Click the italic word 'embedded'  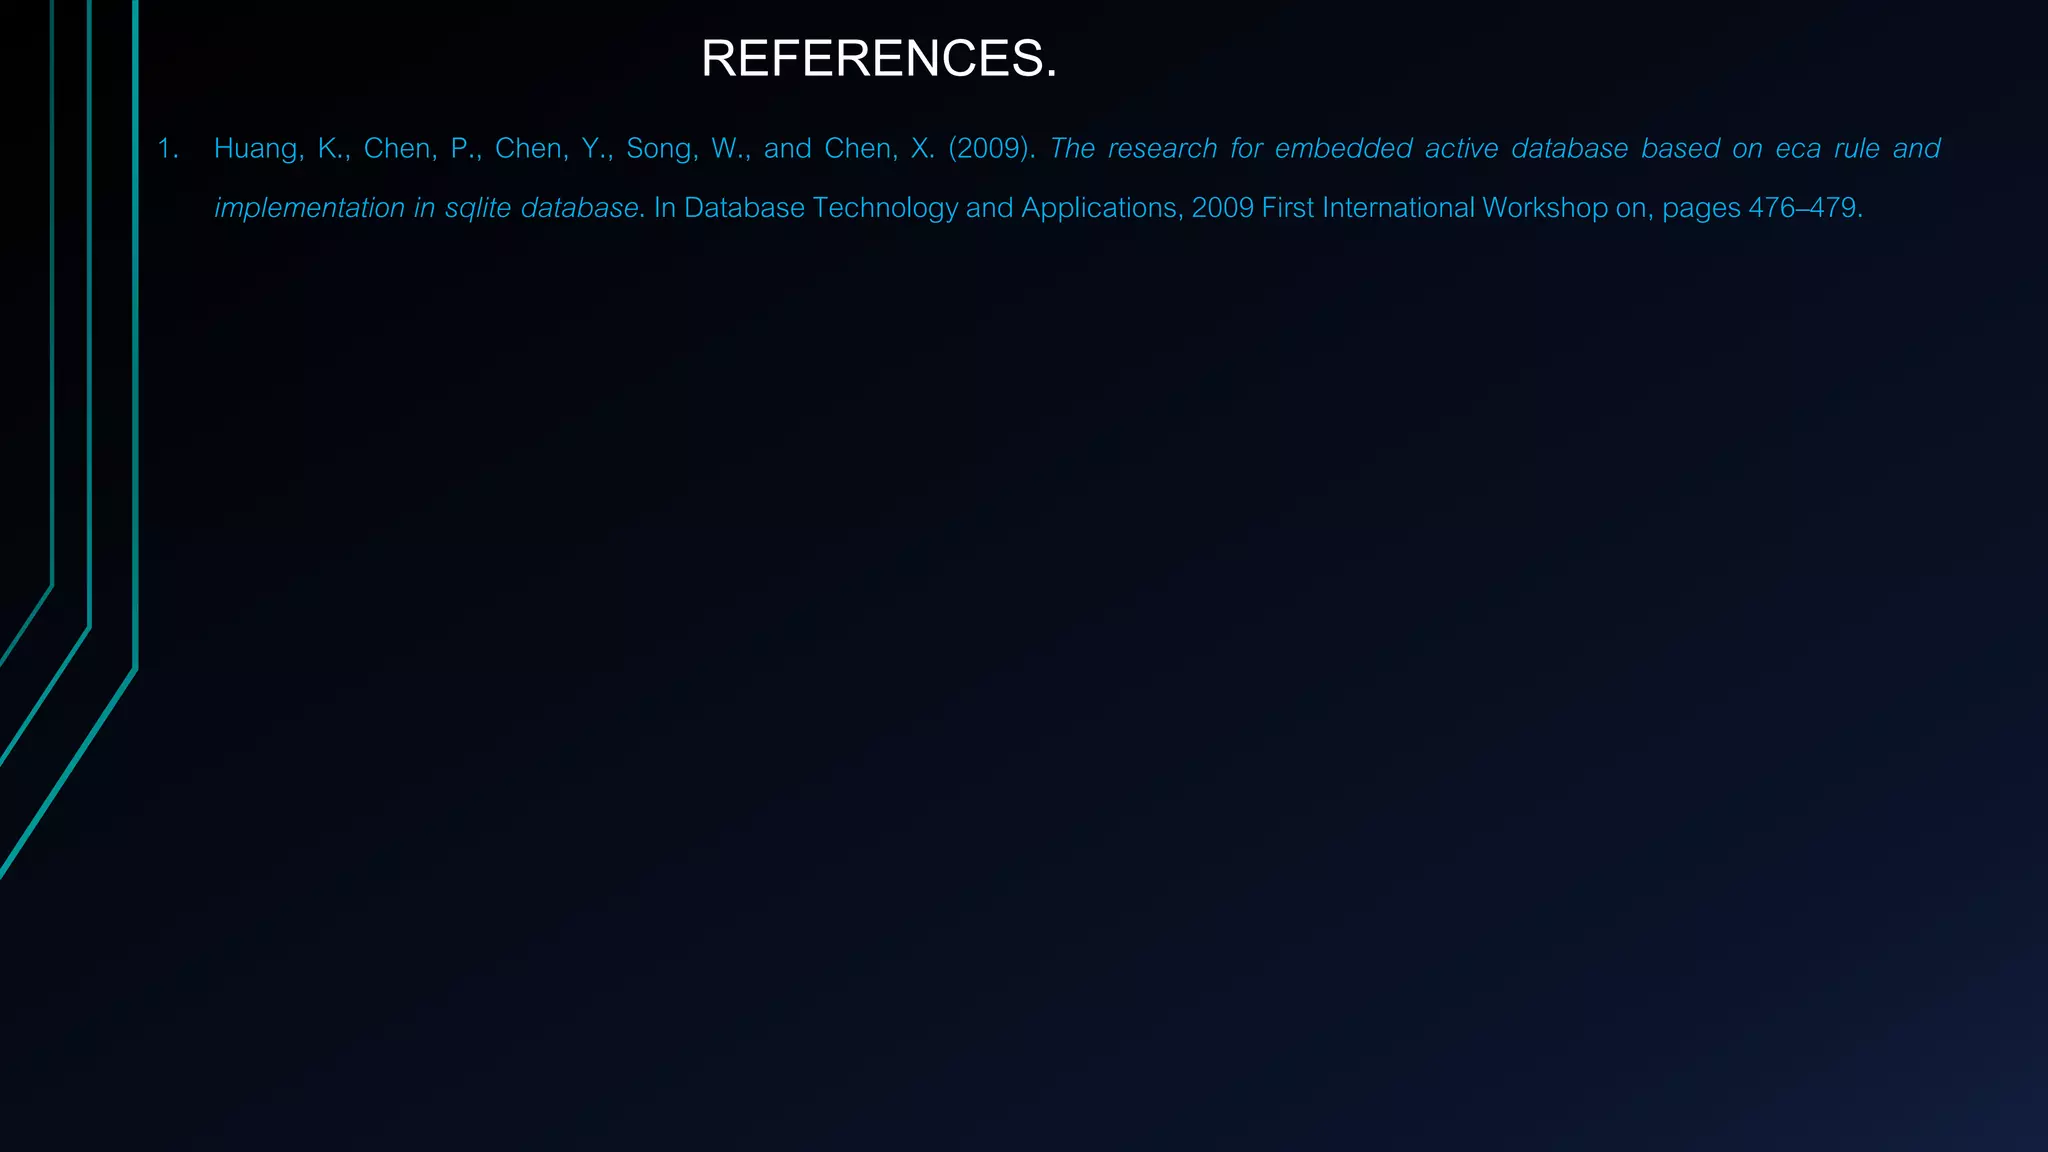pos(1343,149)
